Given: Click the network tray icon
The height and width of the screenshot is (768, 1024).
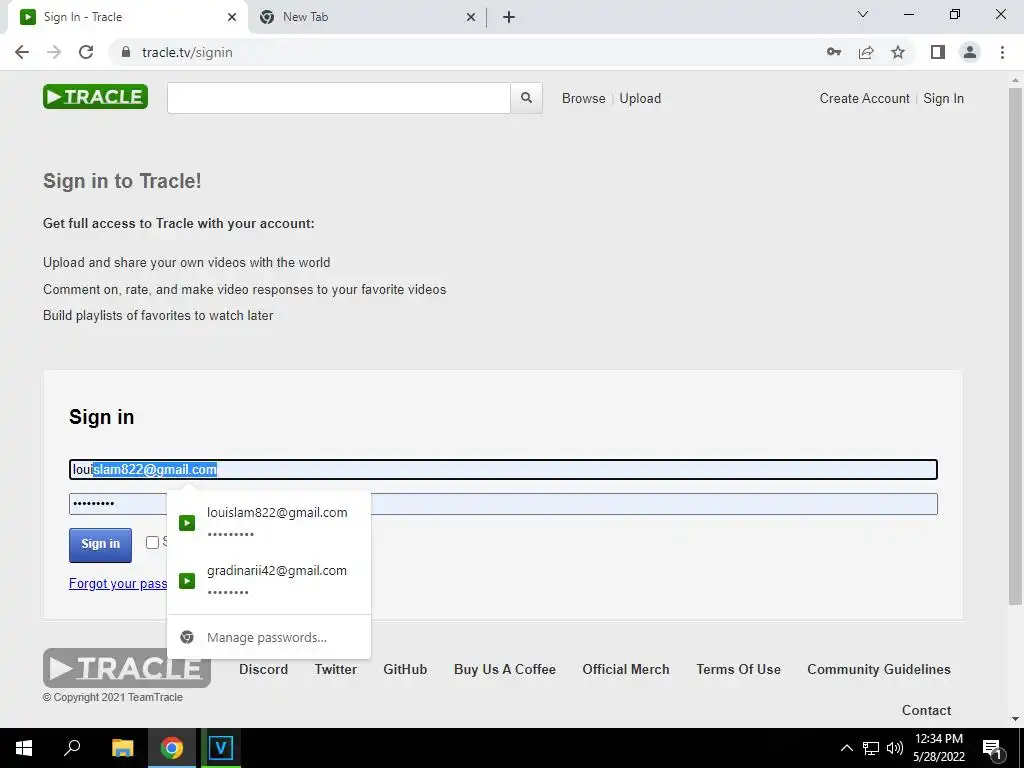Looking at the screenshot, I should pyautogui.click(x=871, y=748).
